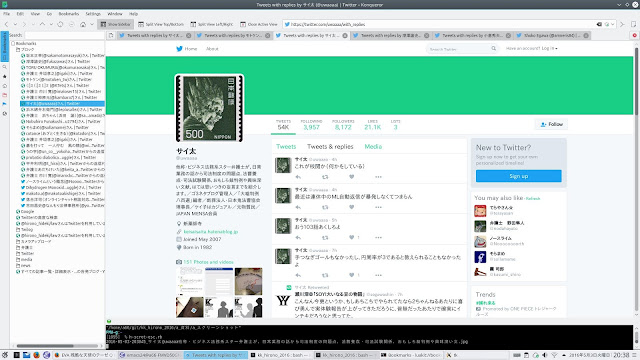This screenshot has height=360, width=640.
Task: Open the File menu
Action: pos(7,14)
